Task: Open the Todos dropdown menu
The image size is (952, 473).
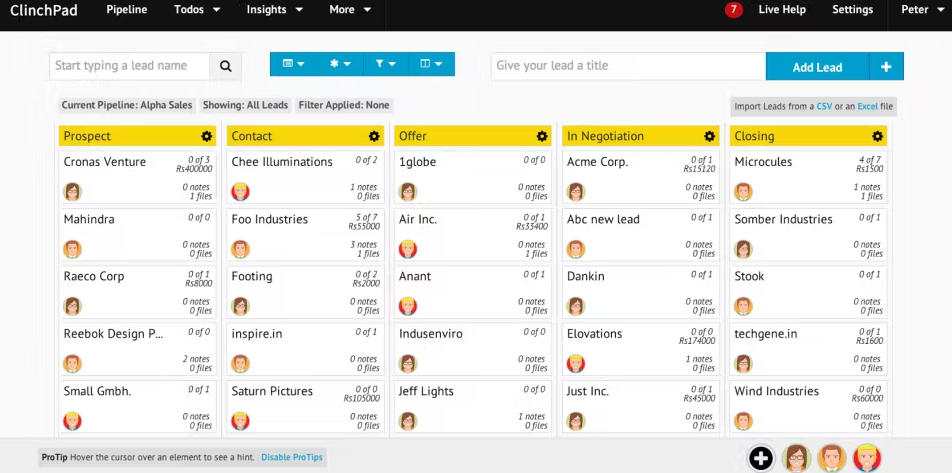Action: pos(197,10)
